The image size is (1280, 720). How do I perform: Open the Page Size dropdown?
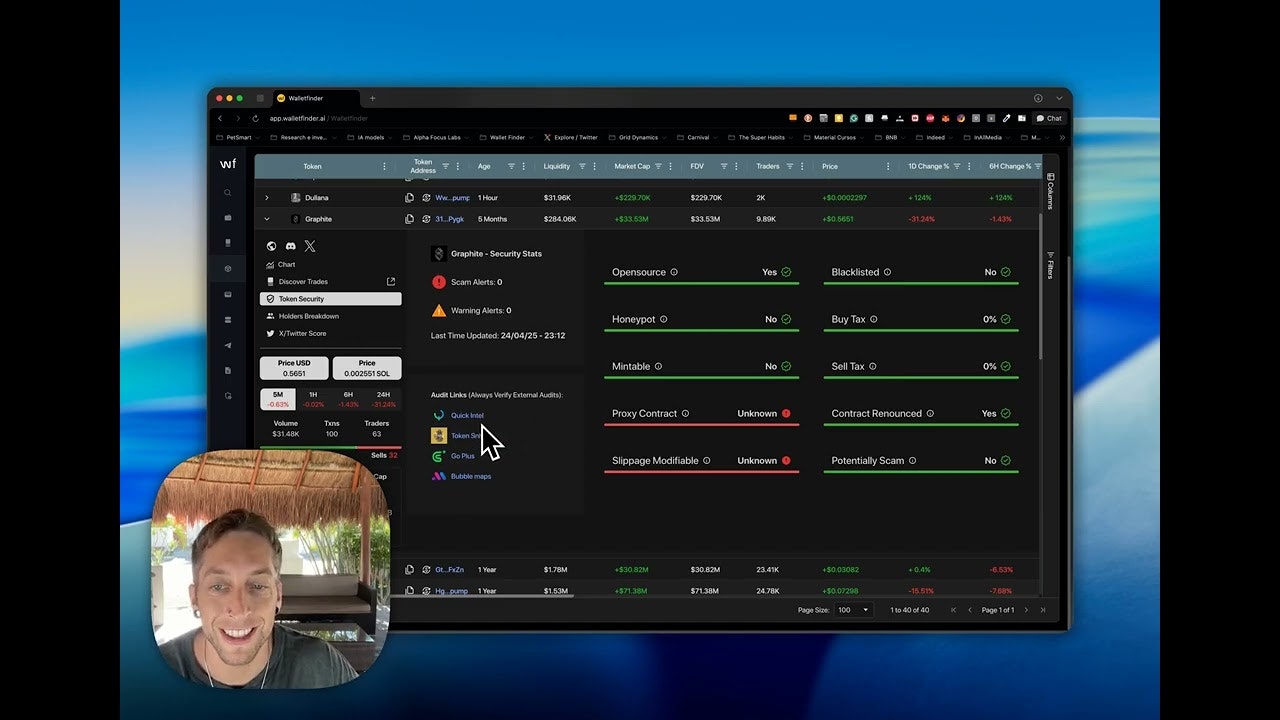click(852, 609)
